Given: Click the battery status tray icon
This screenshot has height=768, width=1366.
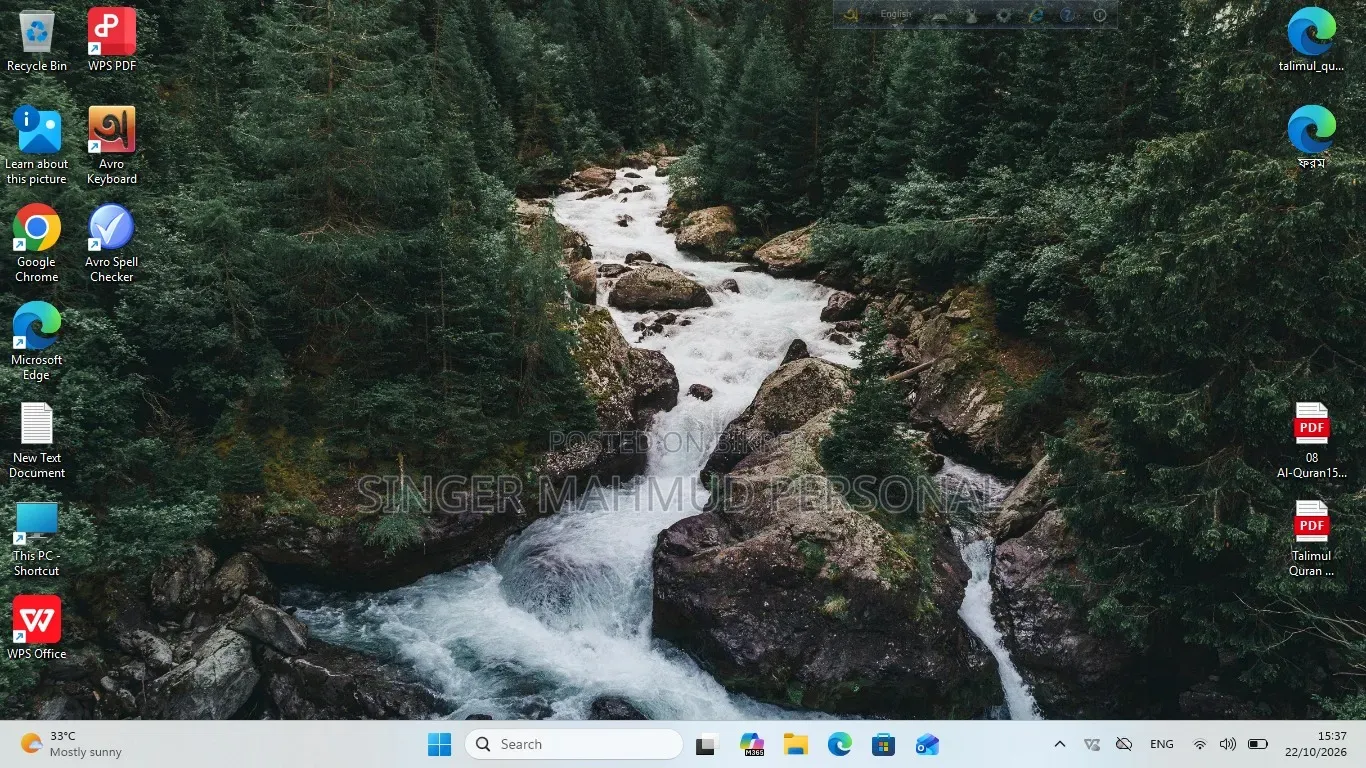Looking at the screenshot, I should tap(1258, 744).
